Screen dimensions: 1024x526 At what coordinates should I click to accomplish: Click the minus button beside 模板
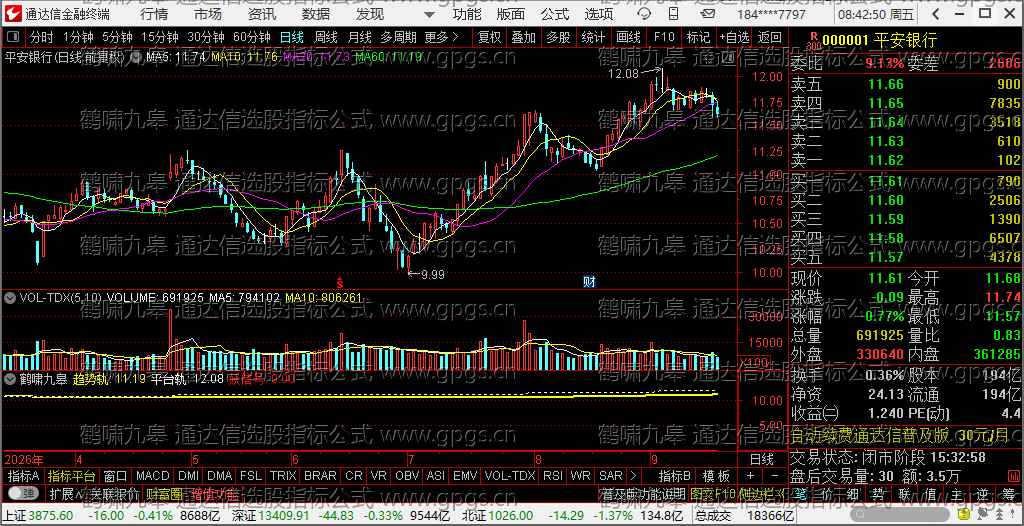coord(774,475)
